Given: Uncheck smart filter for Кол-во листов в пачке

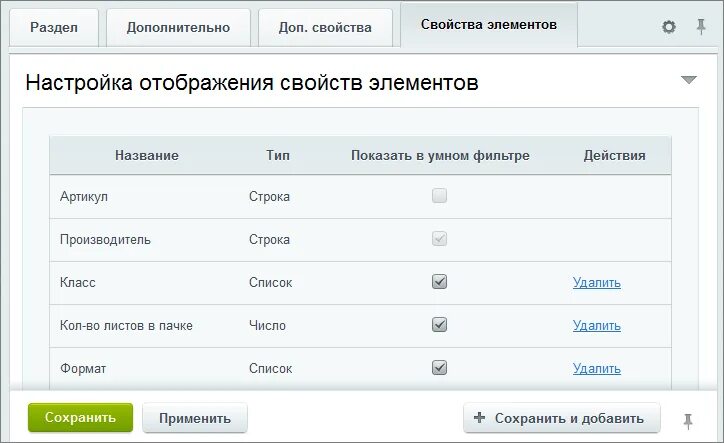Looking at the screenshot, I should [x=440, y=325].
